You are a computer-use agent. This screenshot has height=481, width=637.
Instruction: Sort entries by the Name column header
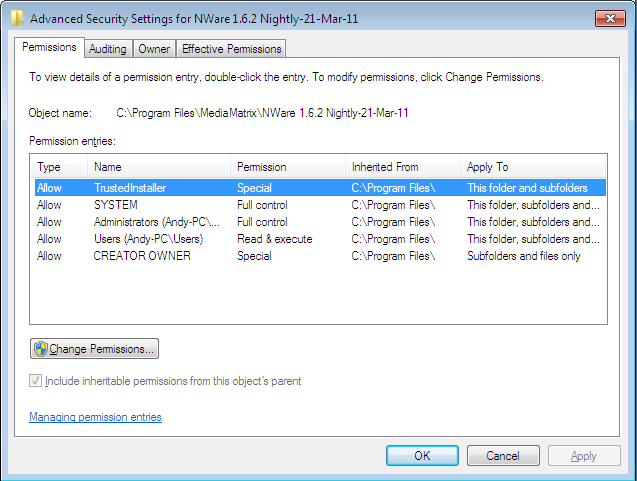[159, 167]
